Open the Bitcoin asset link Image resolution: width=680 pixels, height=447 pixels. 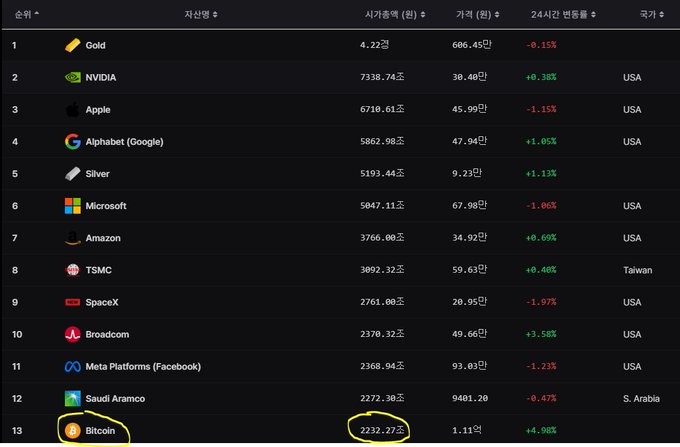coord(100,431)
